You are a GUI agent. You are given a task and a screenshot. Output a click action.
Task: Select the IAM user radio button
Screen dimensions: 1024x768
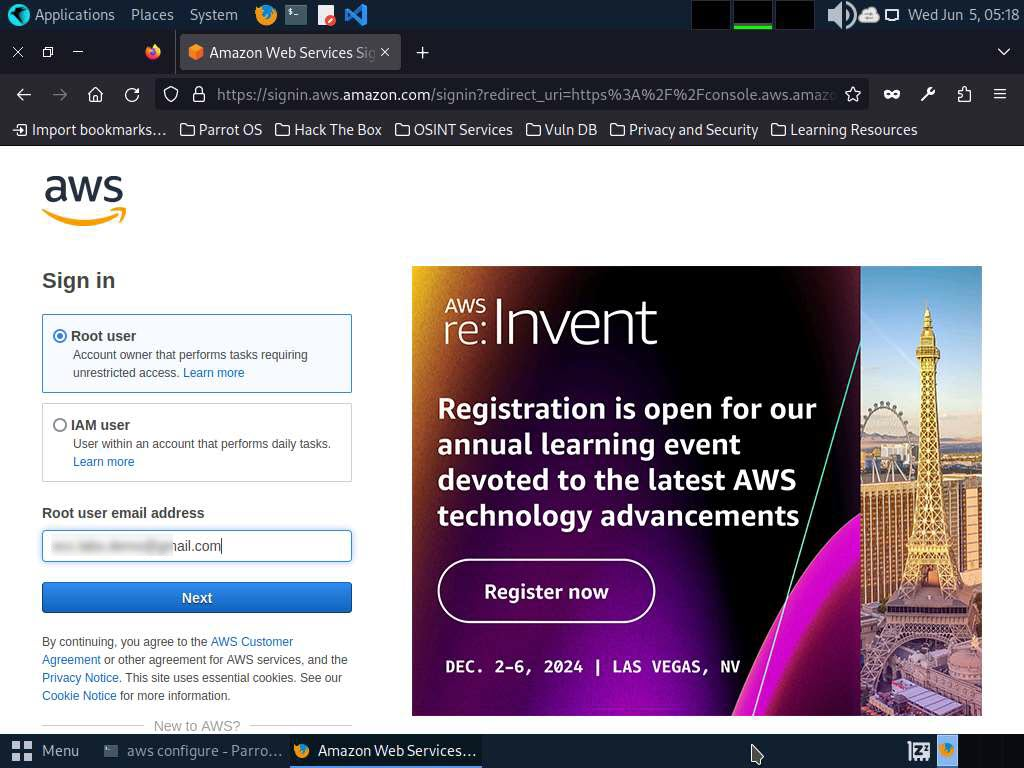[60, 425]
